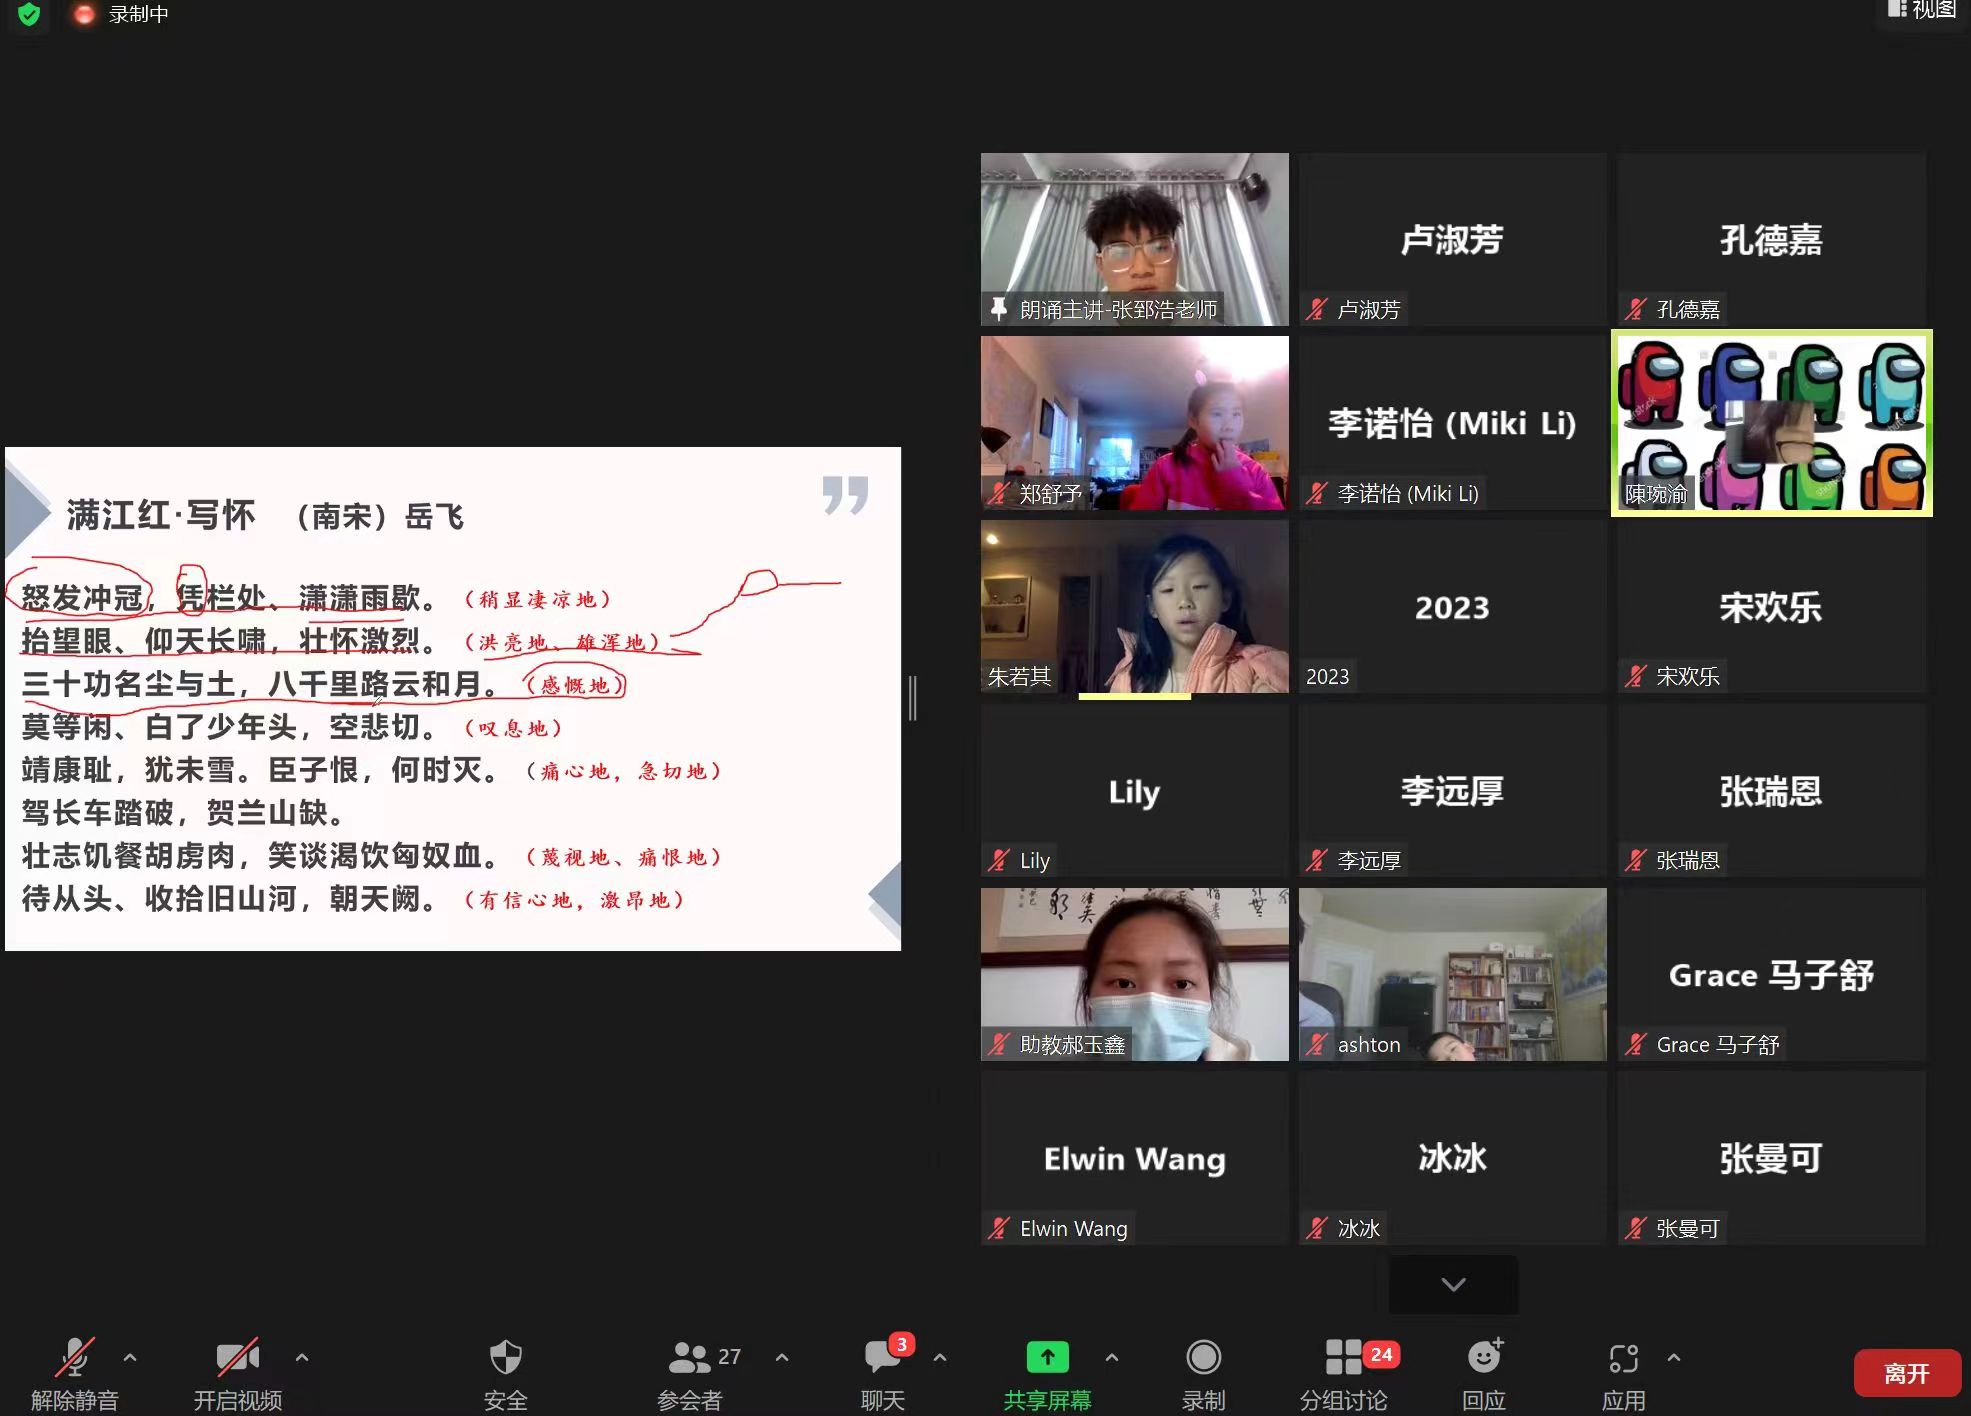Select the pinned teacher video tile
Screen dimensions: 1971x1416
click(1134, 238)
